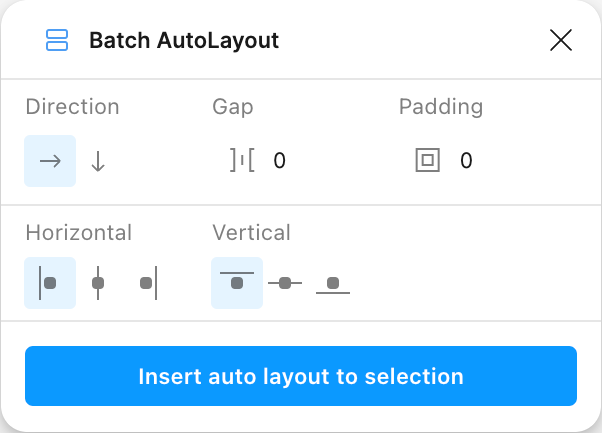Click the Vertical label
Viewport: 602px width, 433px height.
[x=251, y=232]
